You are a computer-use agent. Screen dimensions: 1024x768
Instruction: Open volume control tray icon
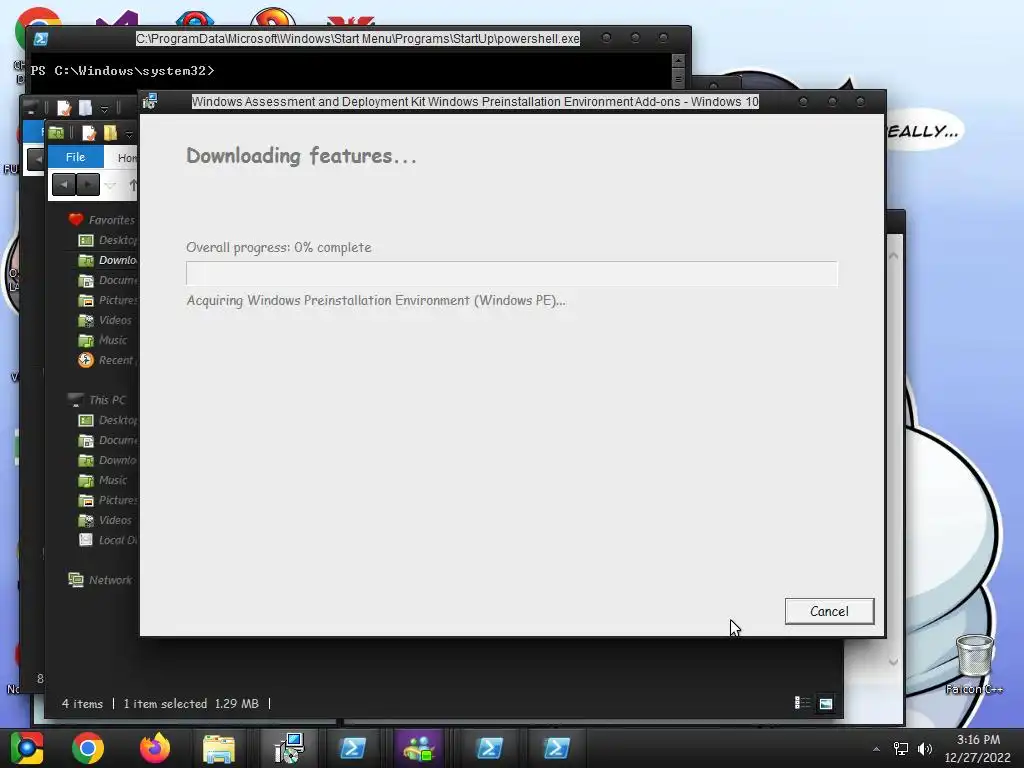tap(924, 748)
